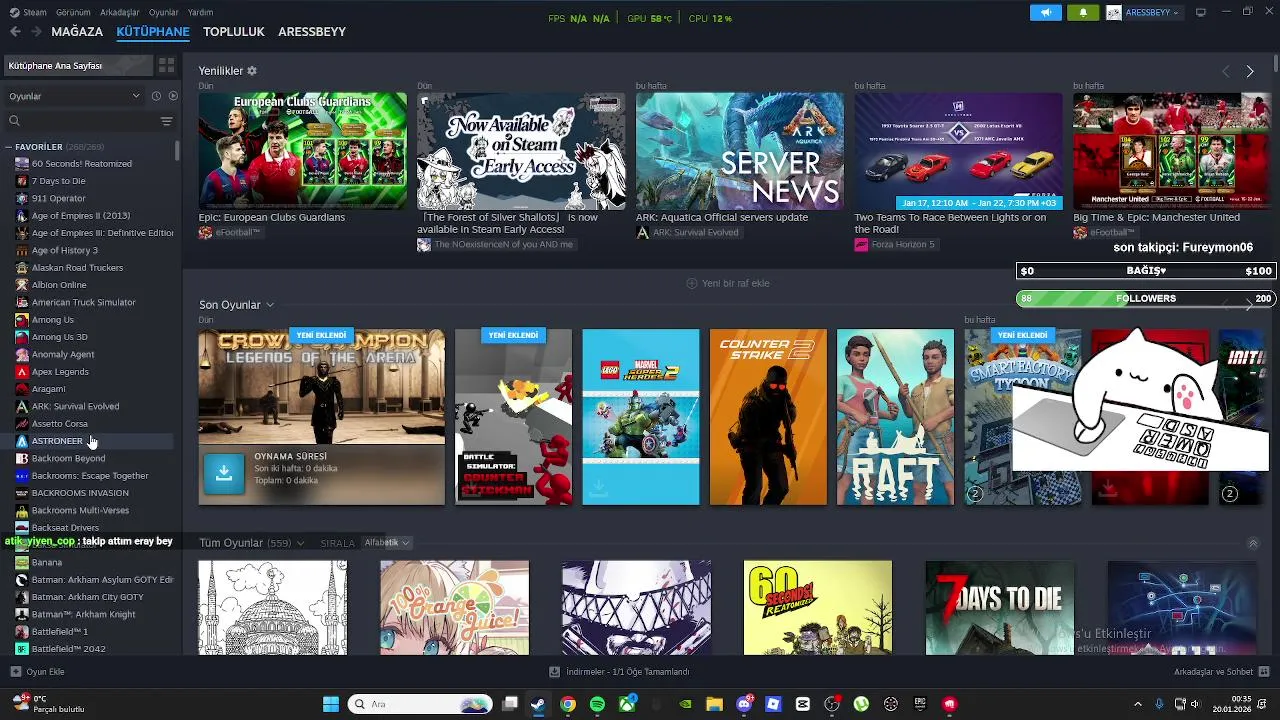Switch to Big Picture mode monitor icon
The width and height of the screenshot is (1280, 720).
(1201, 13)
